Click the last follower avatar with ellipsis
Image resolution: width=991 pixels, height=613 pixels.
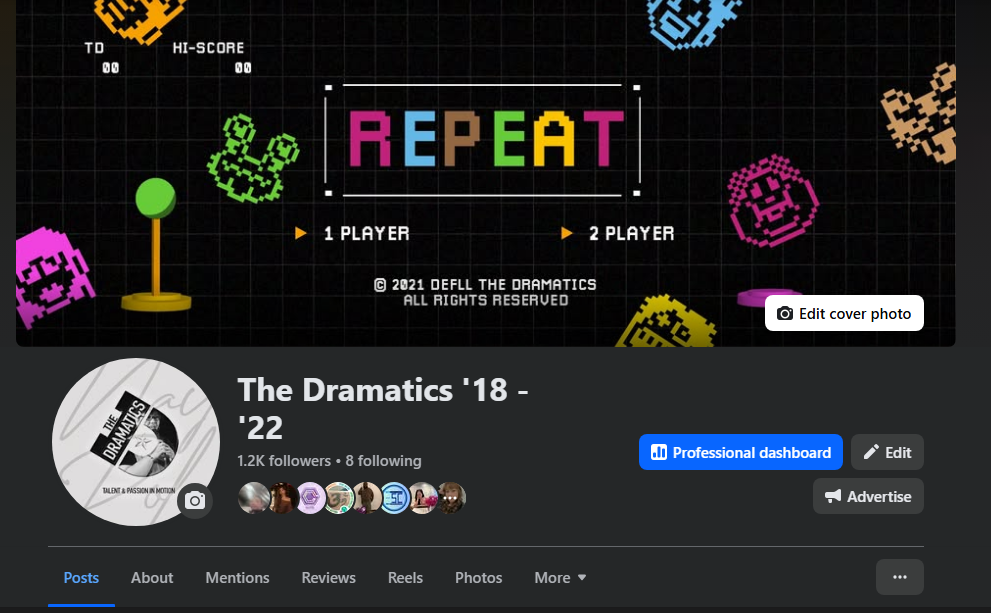click(450, 498)
